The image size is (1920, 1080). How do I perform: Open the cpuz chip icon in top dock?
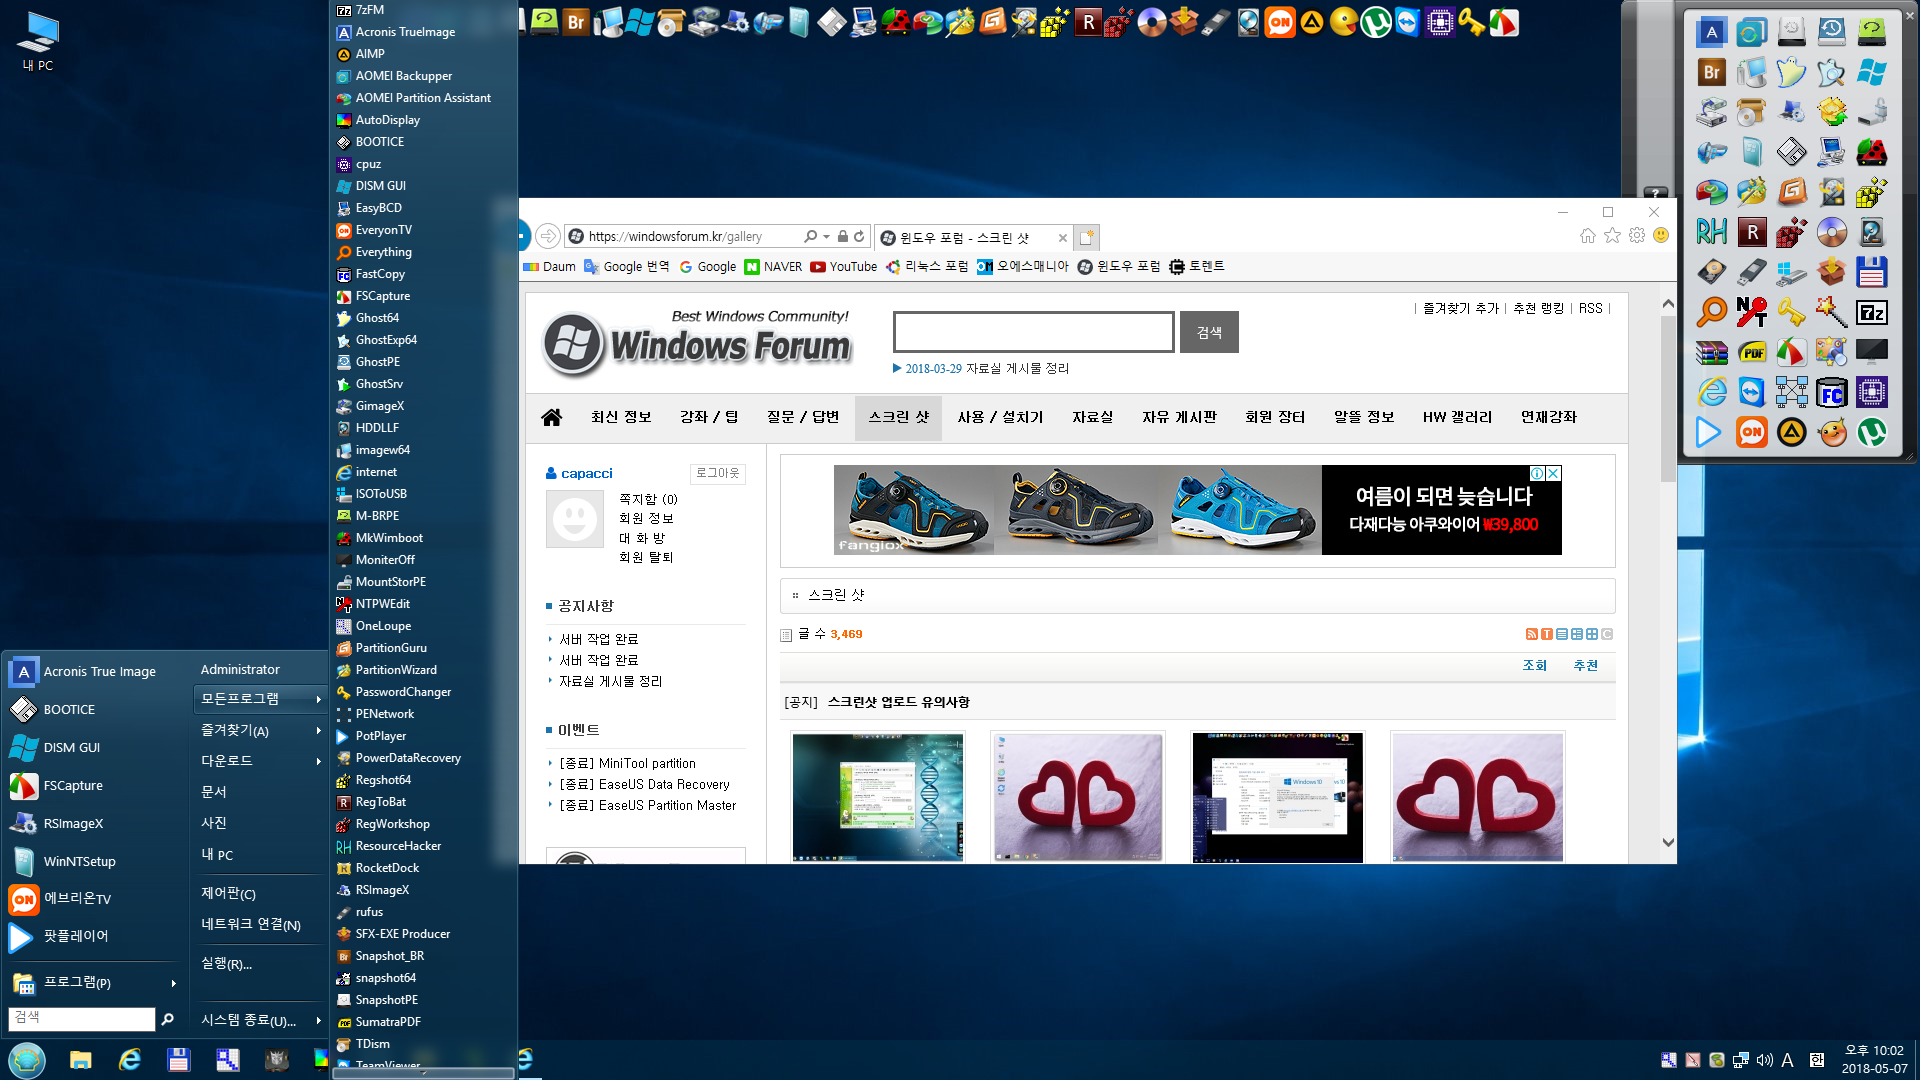(1440, 22)
